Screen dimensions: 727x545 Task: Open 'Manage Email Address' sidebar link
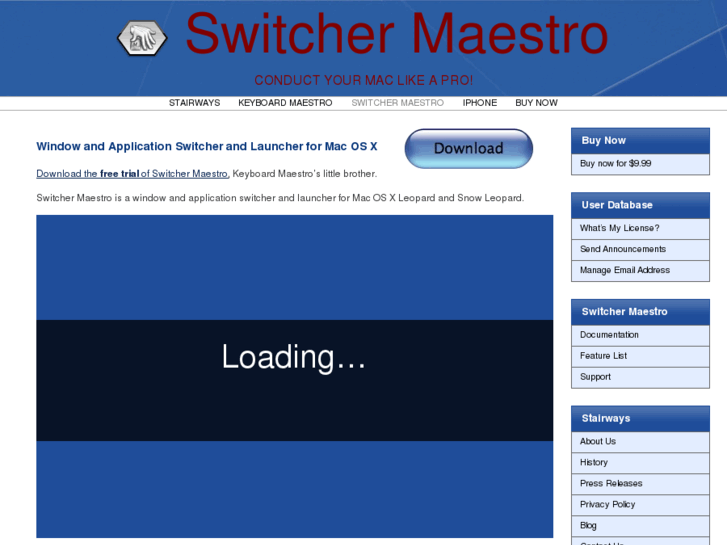click(640, 270)
